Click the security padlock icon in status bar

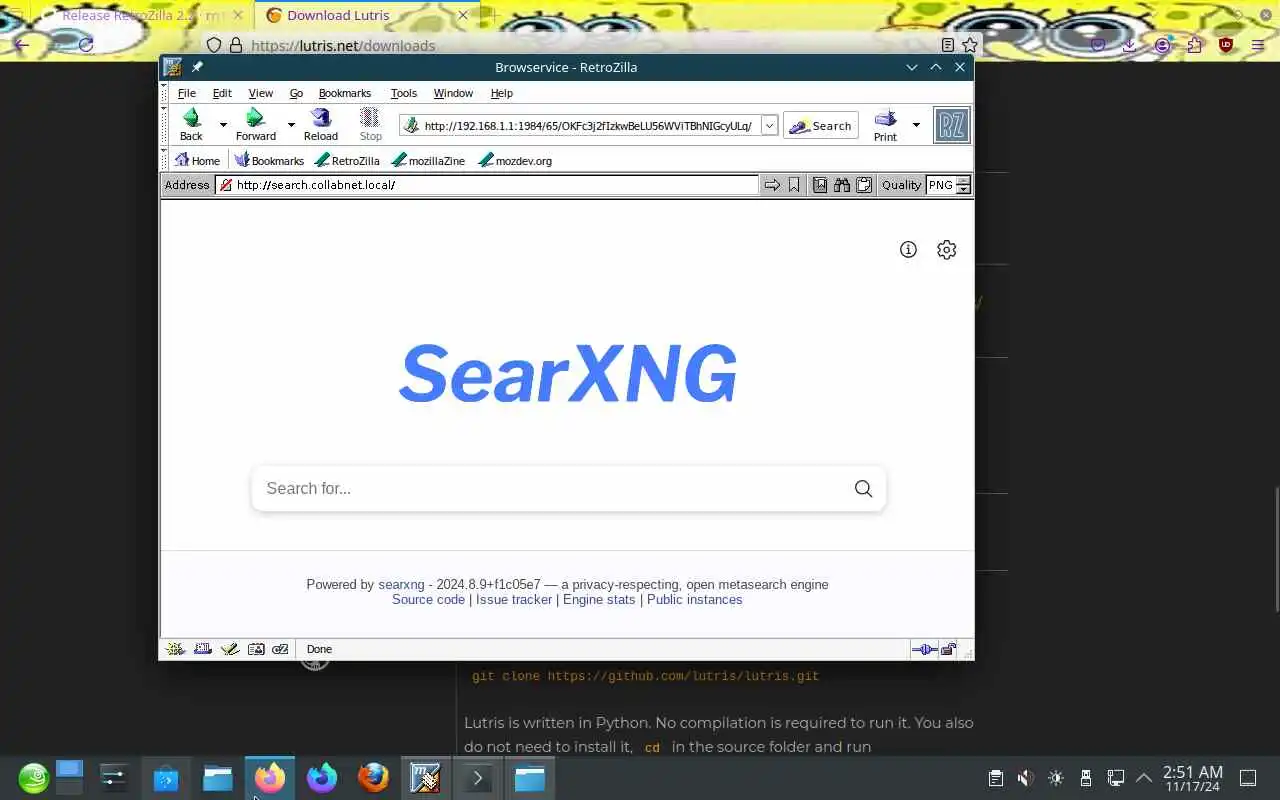pos(948,650)
